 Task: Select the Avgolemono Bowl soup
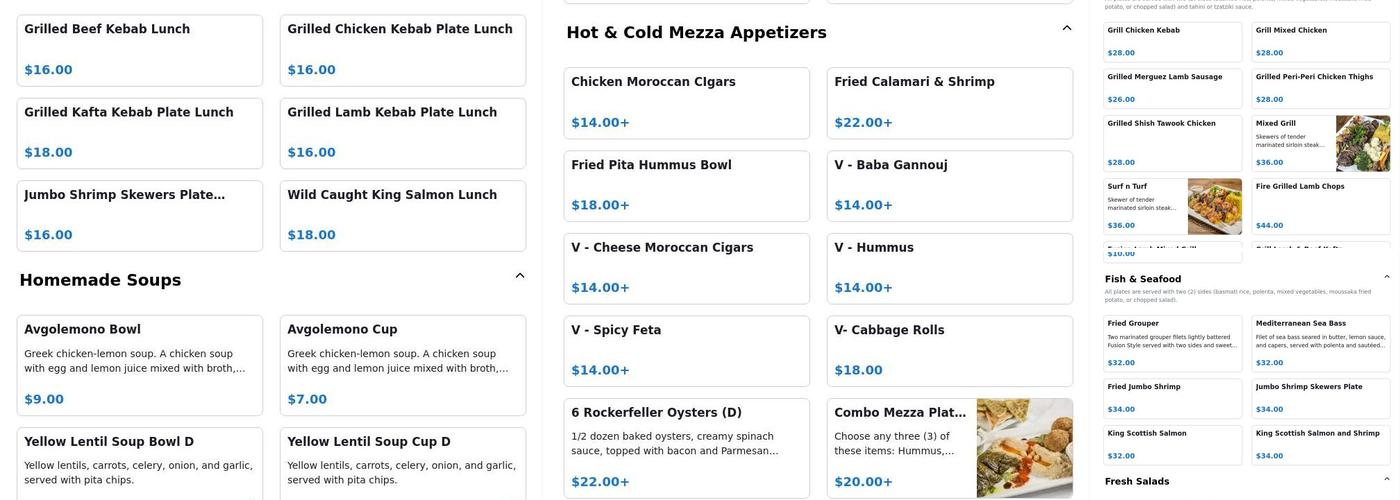[140, 365]
